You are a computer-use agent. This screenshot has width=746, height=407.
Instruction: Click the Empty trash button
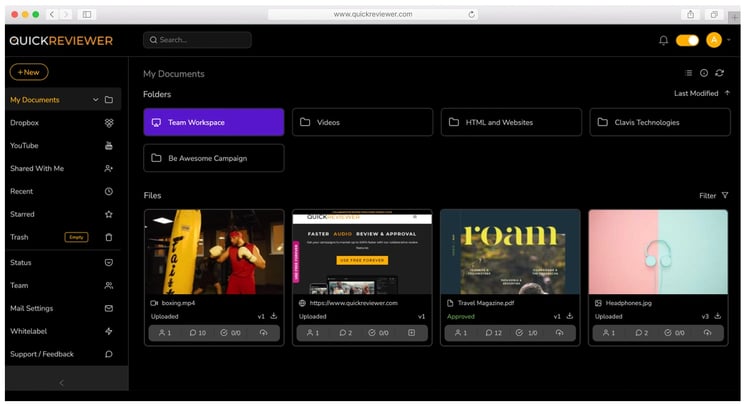76,237
